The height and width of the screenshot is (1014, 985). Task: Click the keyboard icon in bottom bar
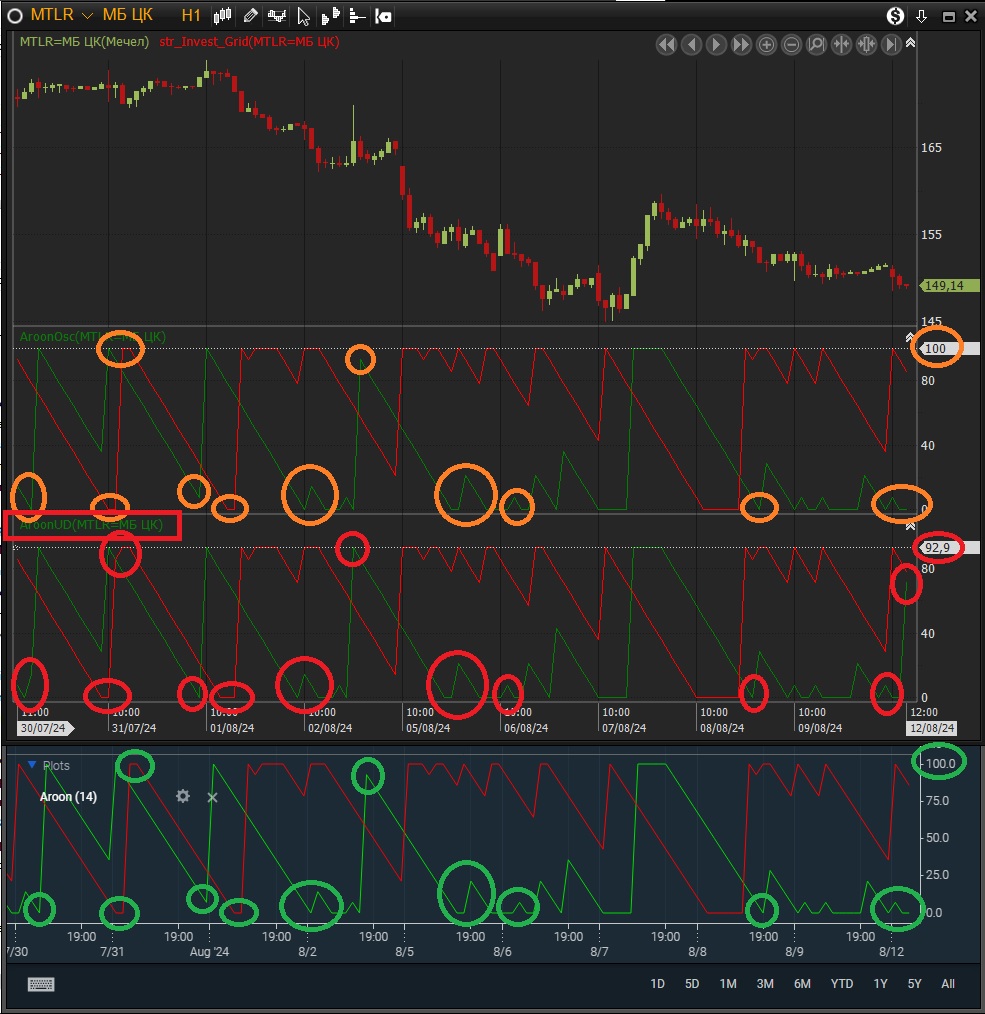coord(41,984)
